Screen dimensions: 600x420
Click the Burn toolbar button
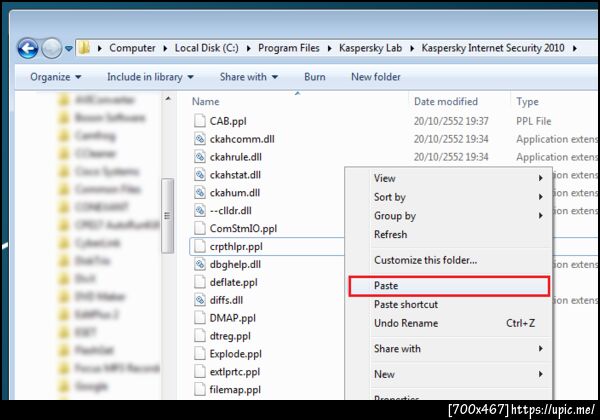tap(315, 77)
